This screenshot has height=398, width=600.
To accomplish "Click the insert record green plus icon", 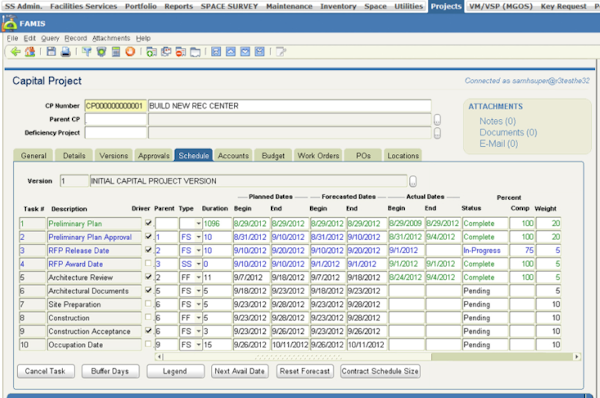I will pyautogui.click(x=152, y=52).
